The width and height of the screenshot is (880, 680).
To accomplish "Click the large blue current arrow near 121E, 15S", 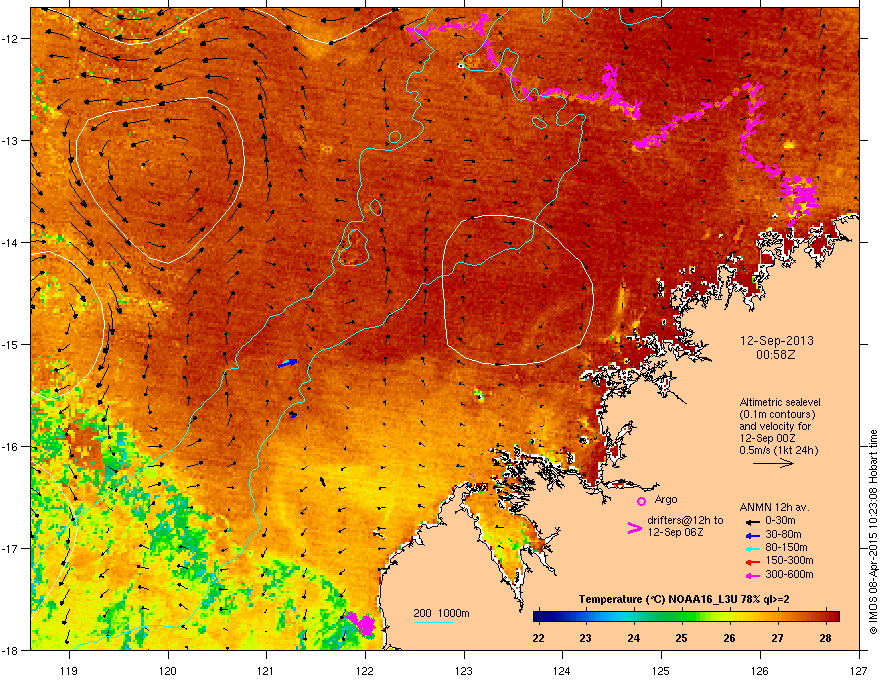I will click(x=288, y=363).
